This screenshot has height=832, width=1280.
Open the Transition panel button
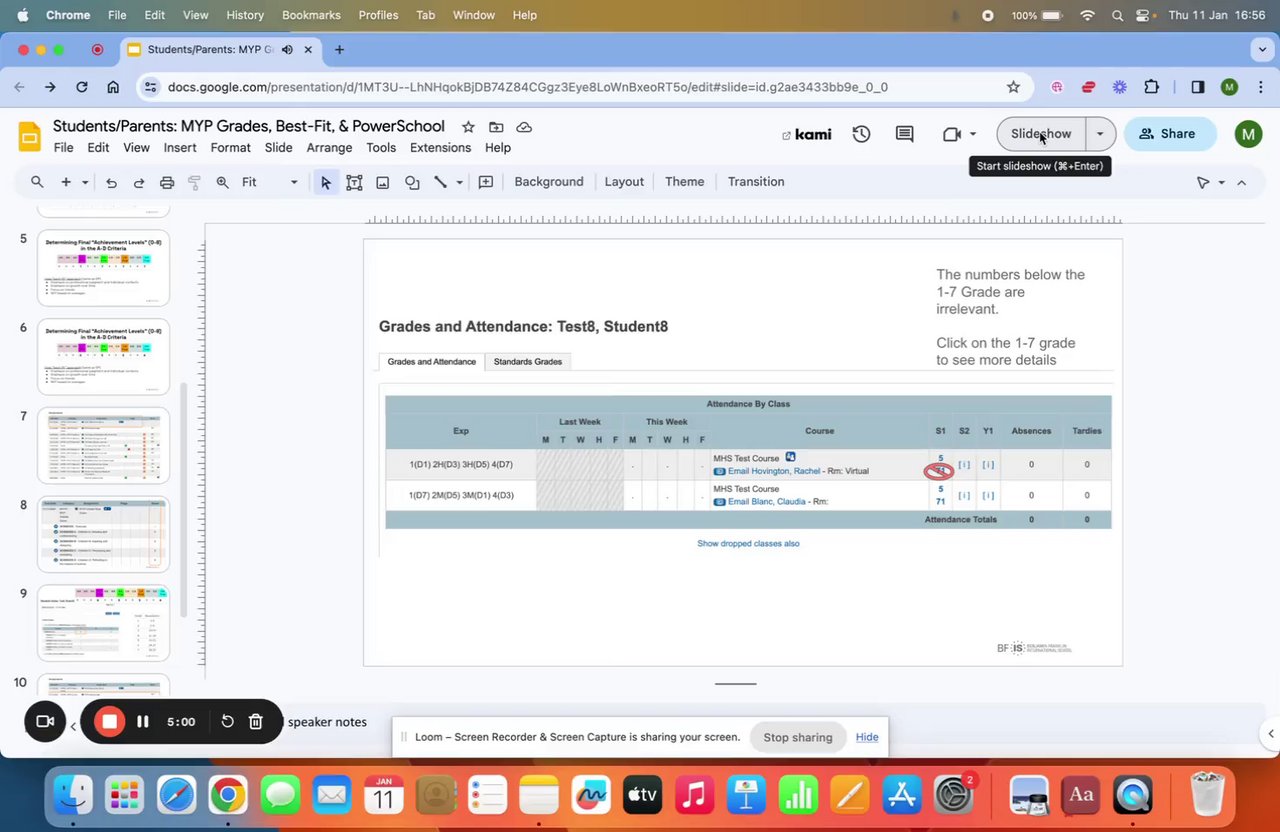point(756,182)
